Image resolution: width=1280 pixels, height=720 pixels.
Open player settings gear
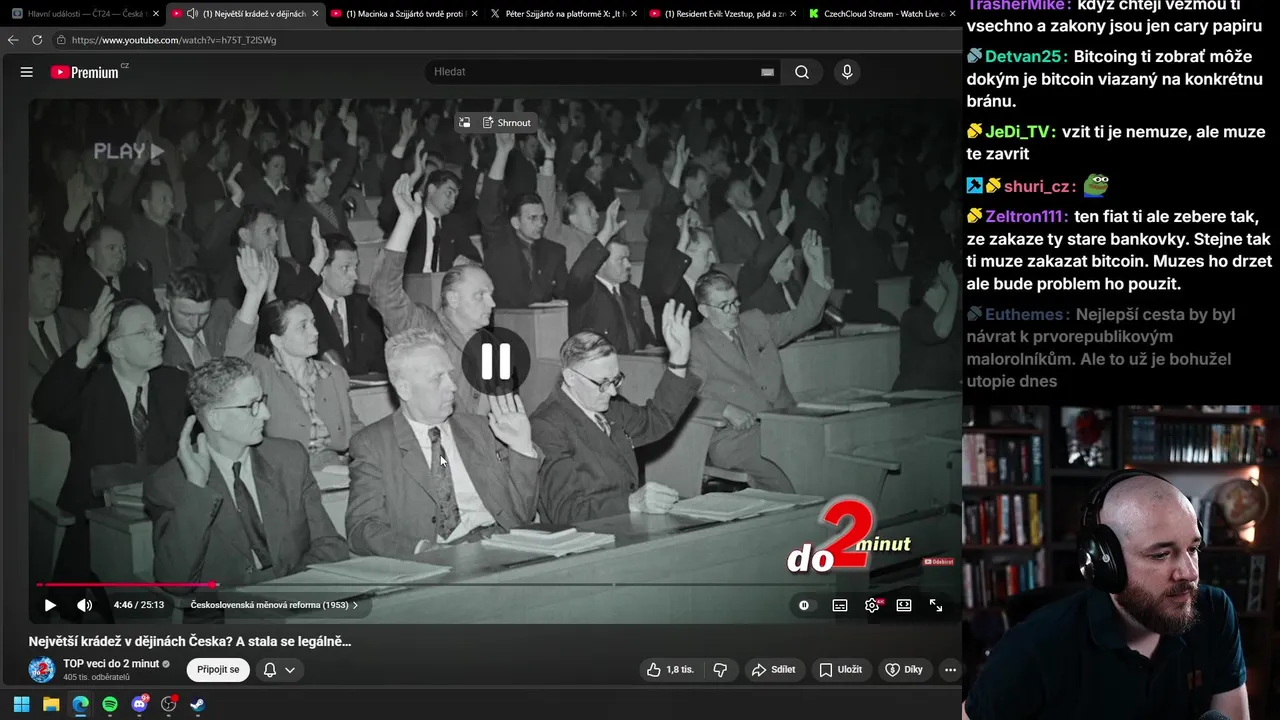[872, 605]
